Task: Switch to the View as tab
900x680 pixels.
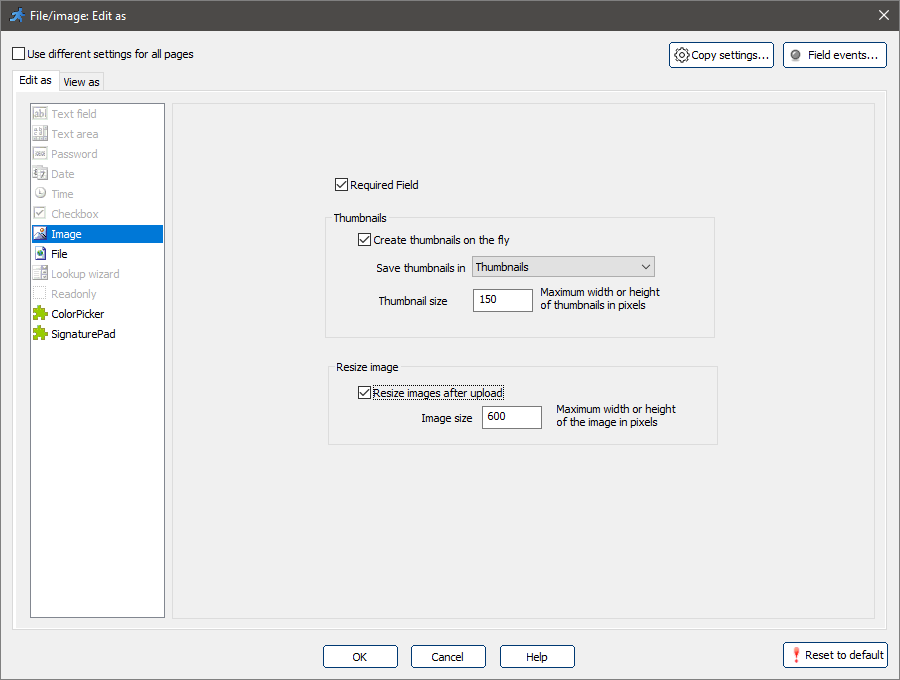Action: 81,82
